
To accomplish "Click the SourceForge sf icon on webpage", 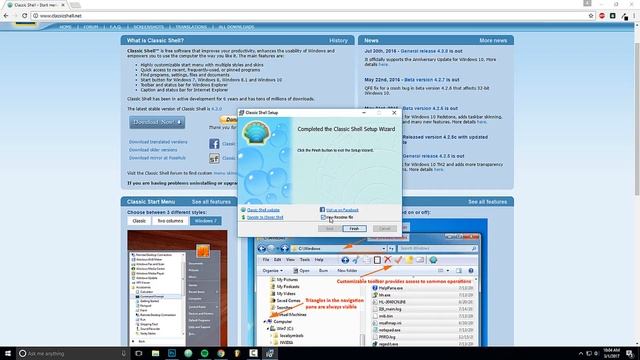I will [x=214, y=158].
